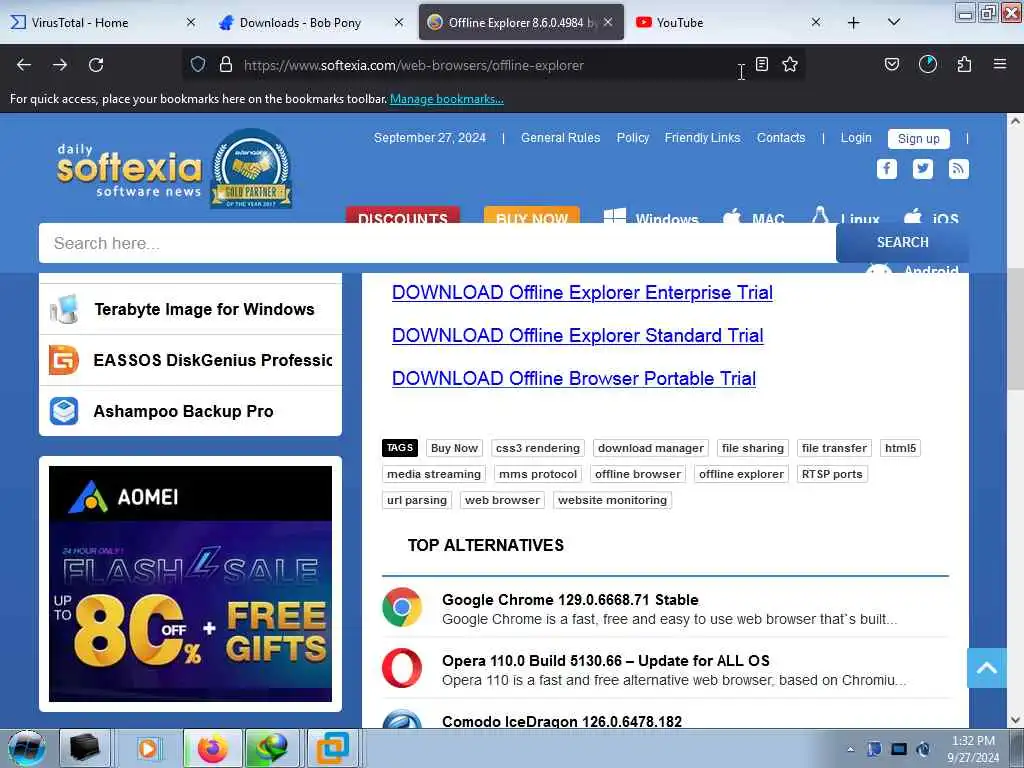Image resolution: width=1024 pixels, height=768 pixels.
Task: Download Offline Browser Portable Trial
Action: pos(574,379)
